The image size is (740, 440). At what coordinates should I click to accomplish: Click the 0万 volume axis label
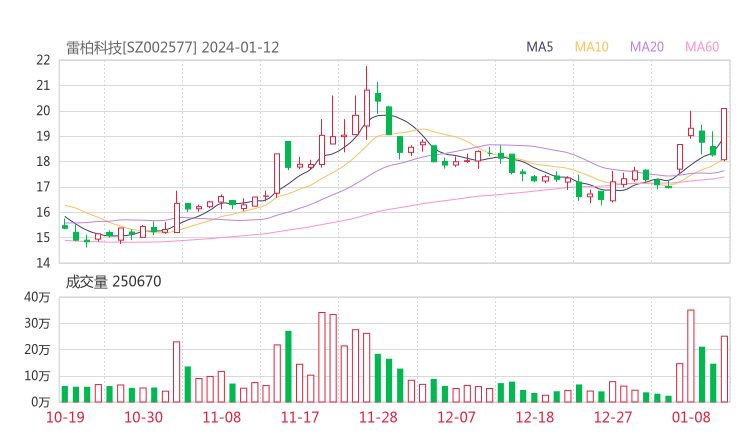tap(40, 402)
